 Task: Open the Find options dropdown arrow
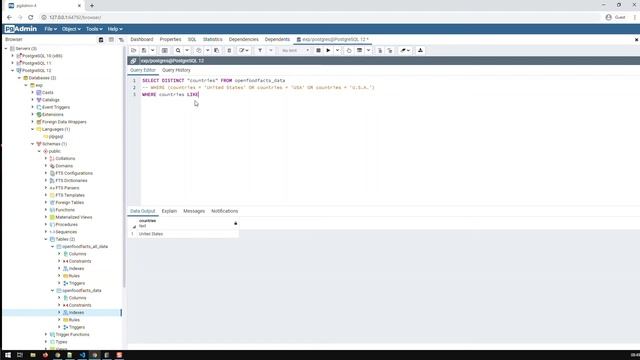187,51
